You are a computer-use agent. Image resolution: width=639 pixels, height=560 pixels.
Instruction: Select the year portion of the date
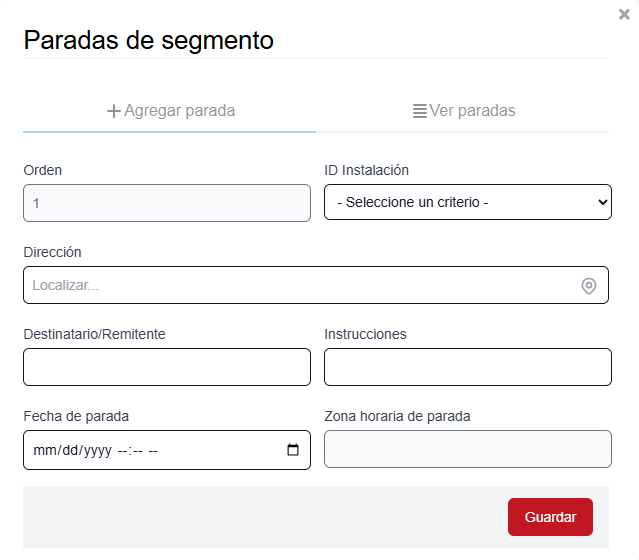click(95, 450)
